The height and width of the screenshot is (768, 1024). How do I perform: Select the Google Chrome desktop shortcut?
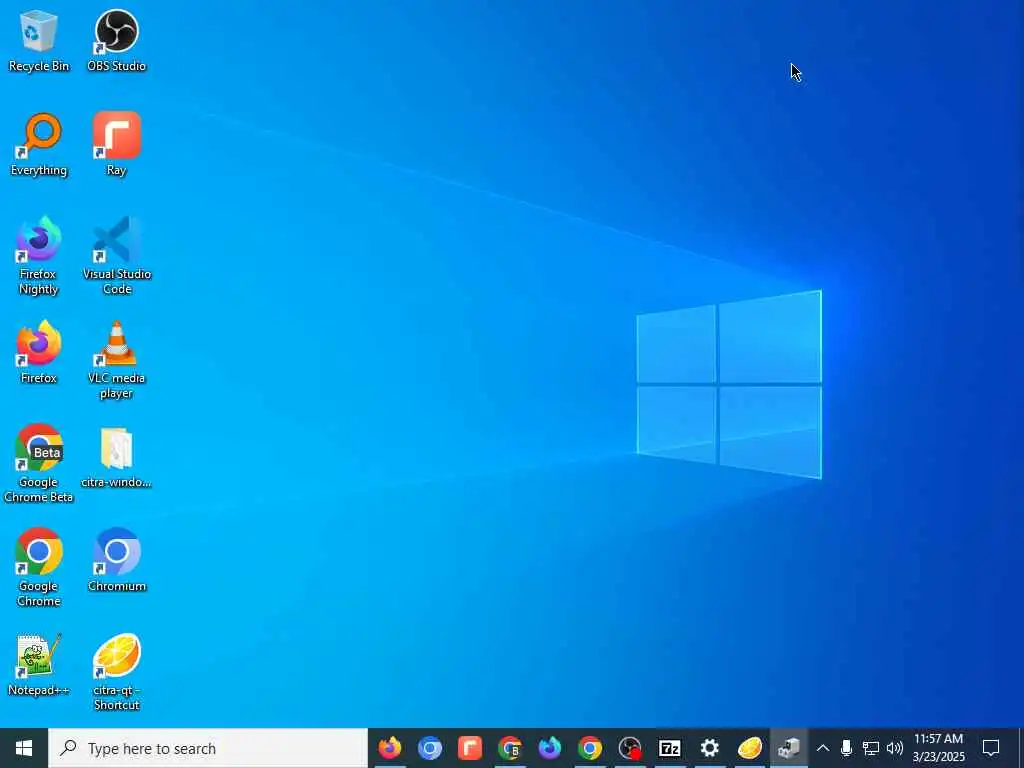point(39,568)
